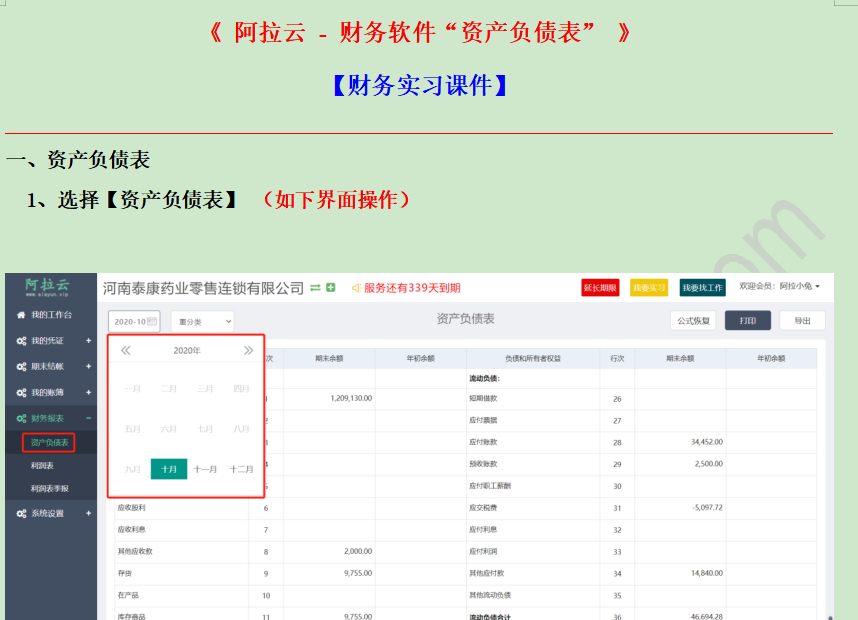Click the 在产品 row label
This screenshot has height=620, width=858.
(x=128, y=595)
